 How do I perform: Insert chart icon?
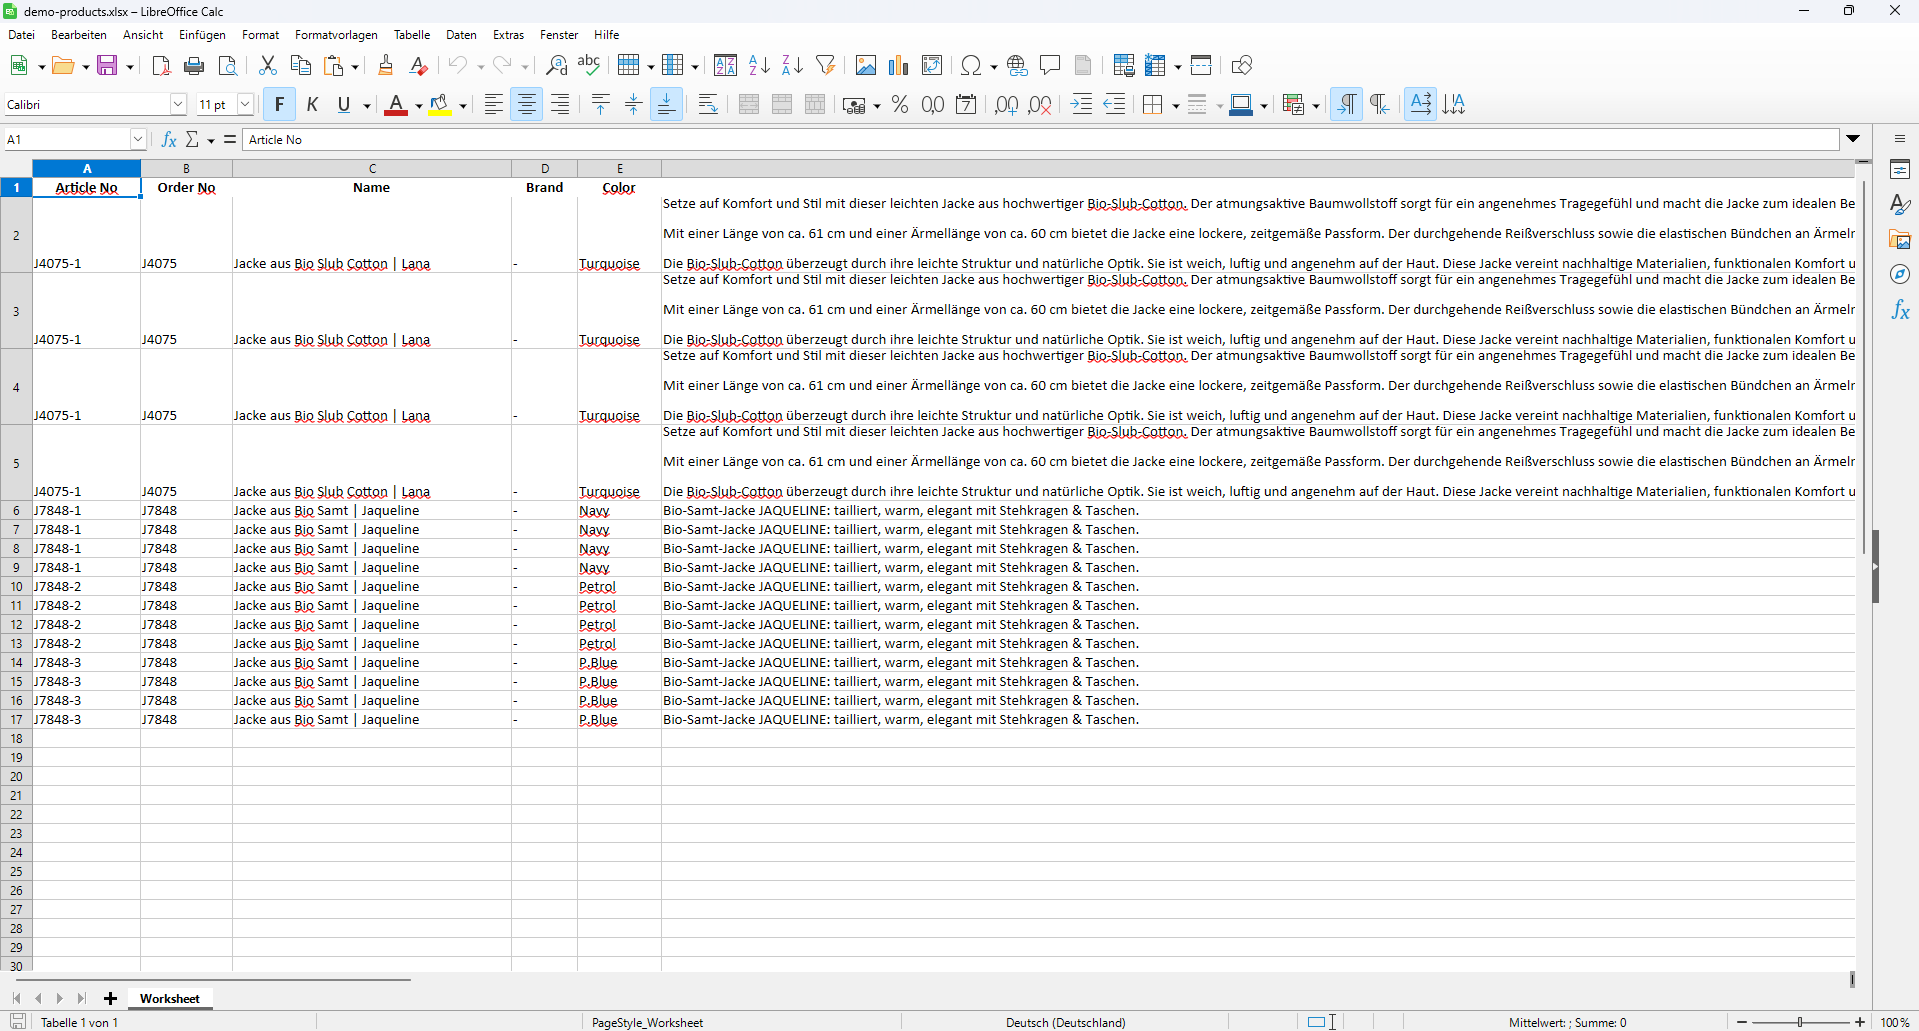tap(899, 66)
